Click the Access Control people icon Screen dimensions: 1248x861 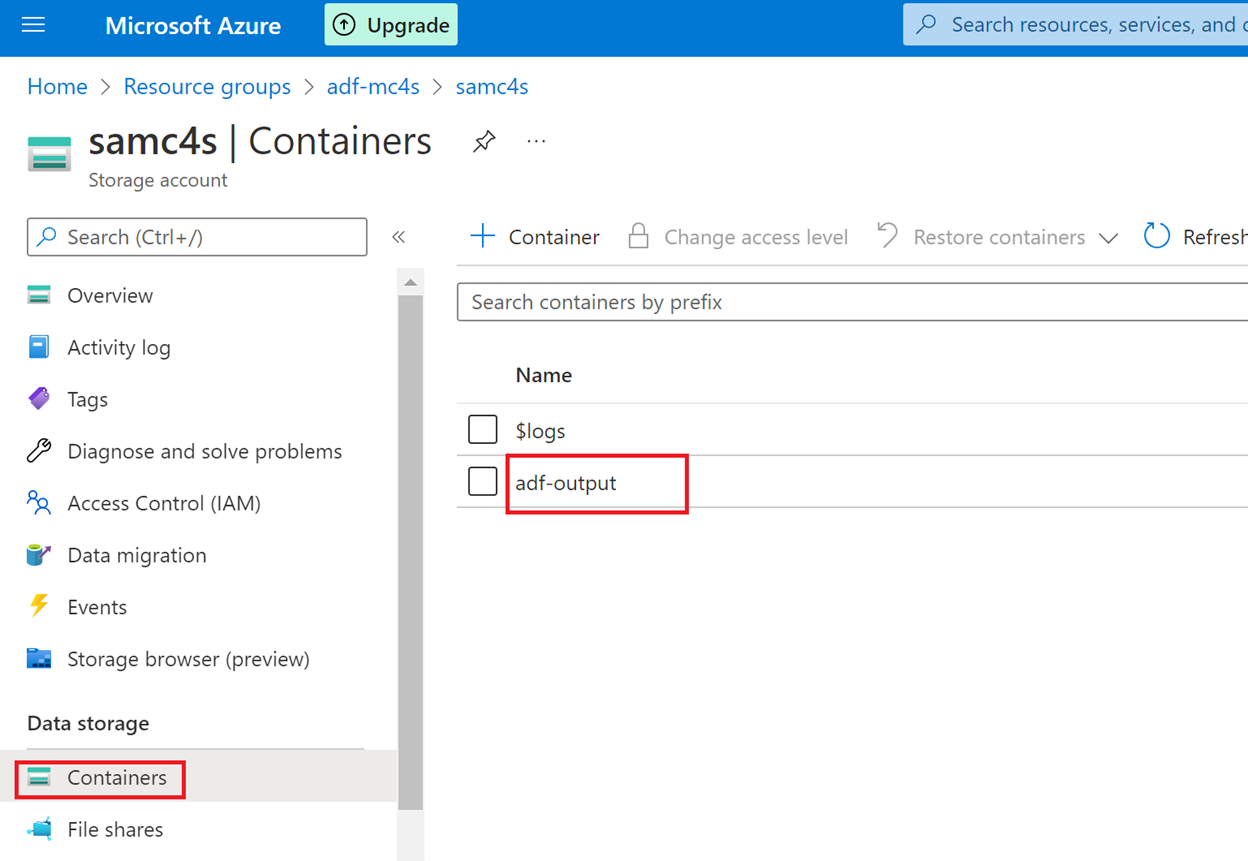[x=39, y=503]
